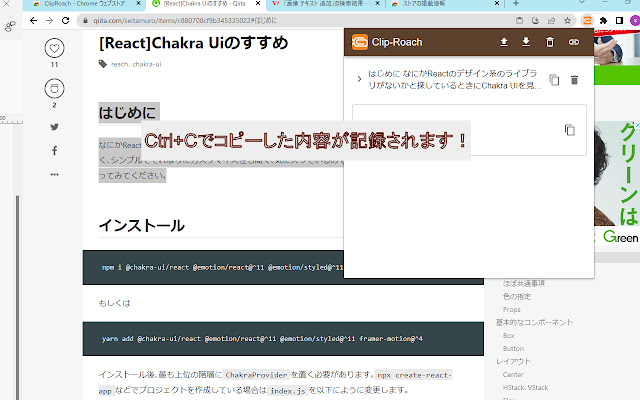Viewport: 640px width, 400px height.
Task: Copy content of the empty second clip box
Action: pyautogui.click(x=569, y=130)
